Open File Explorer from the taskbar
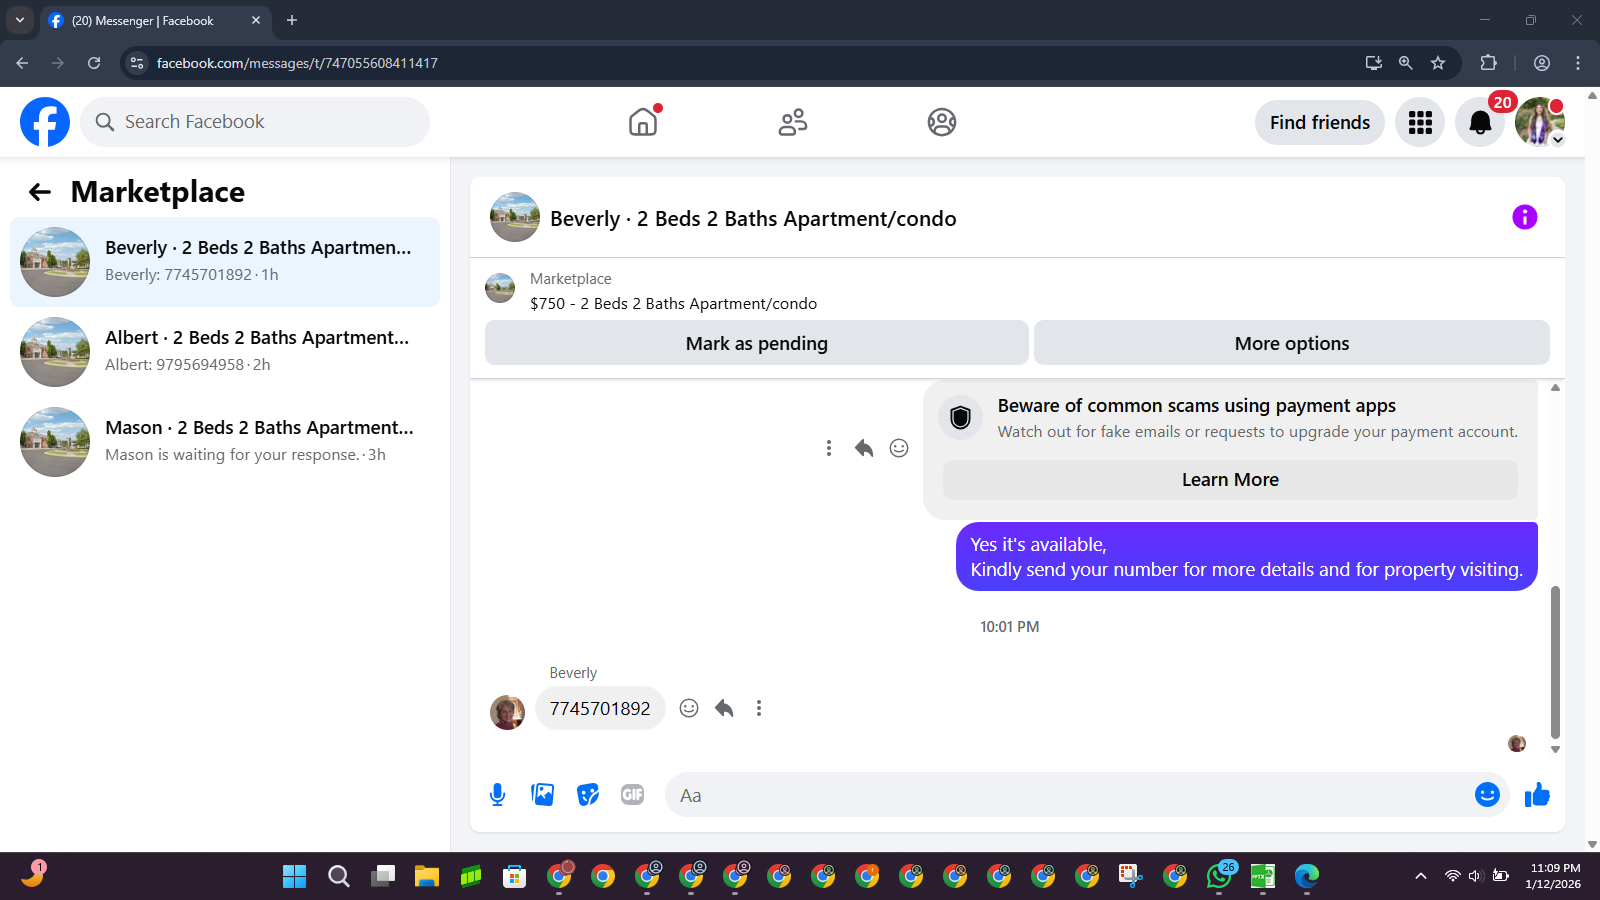1600x900 pixels. [427, 877]
